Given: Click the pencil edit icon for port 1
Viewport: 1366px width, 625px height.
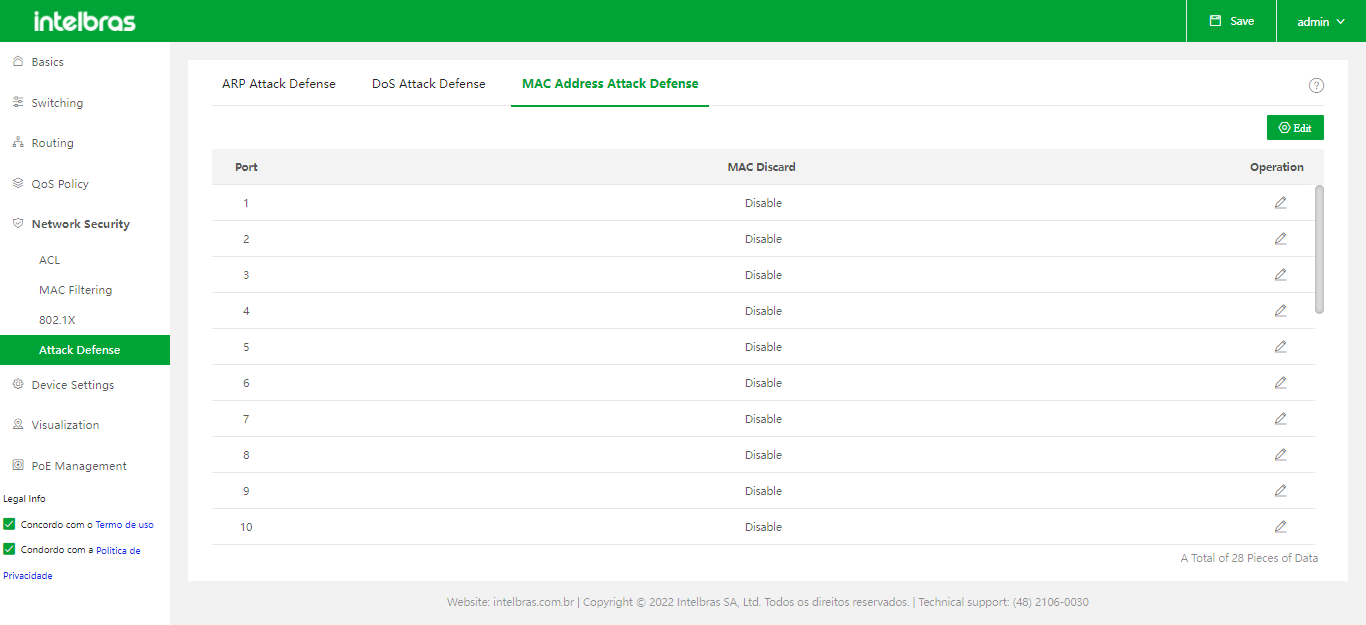Looking at the screenshot, I should pyautogui.click(x=1280, y=203).
